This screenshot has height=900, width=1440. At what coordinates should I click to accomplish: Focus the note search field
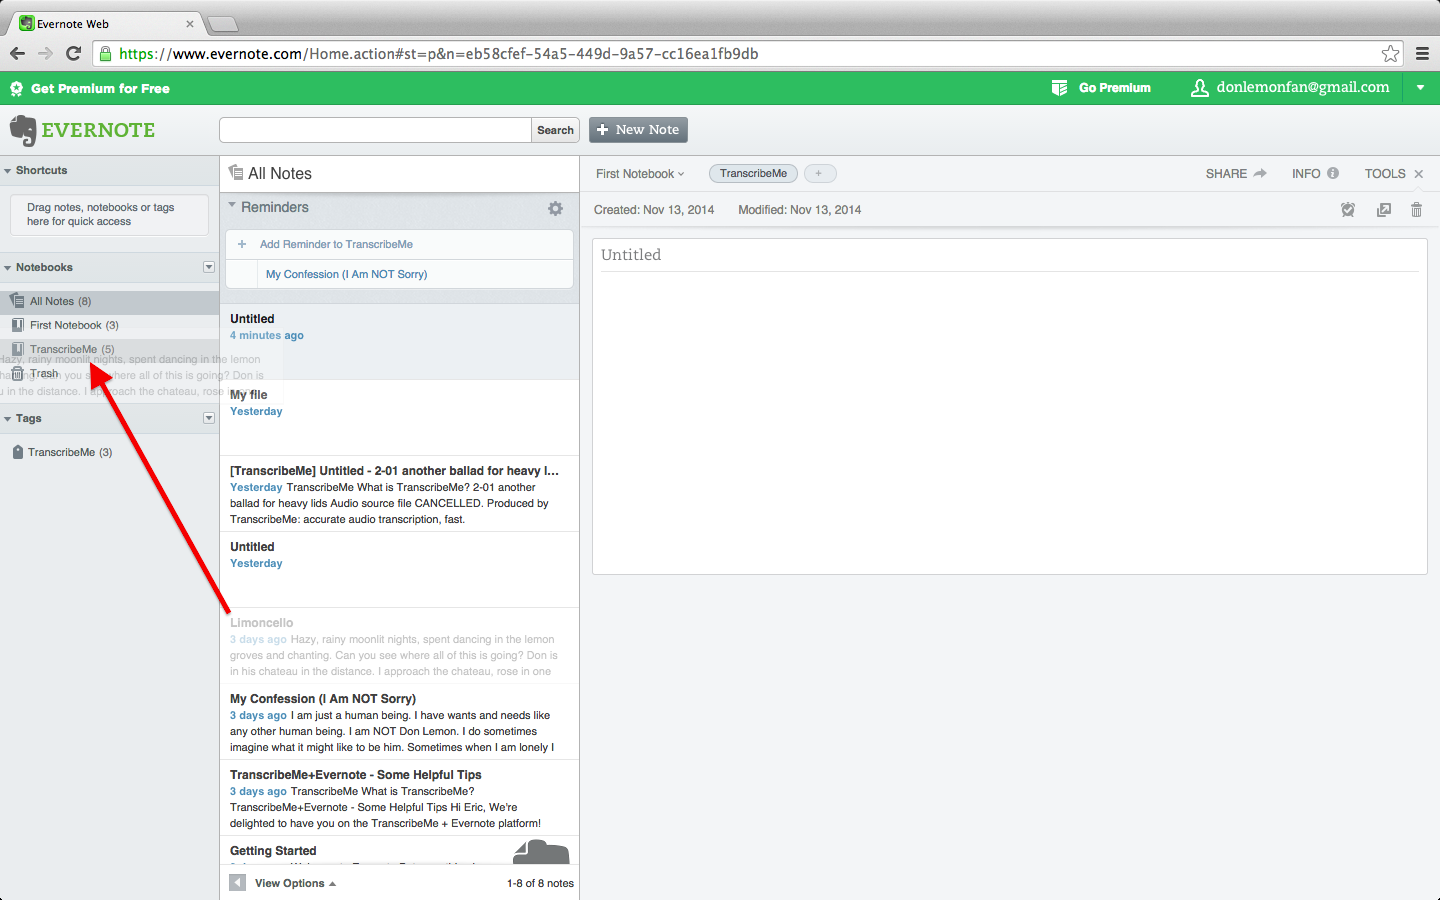[x=375, y=130]
